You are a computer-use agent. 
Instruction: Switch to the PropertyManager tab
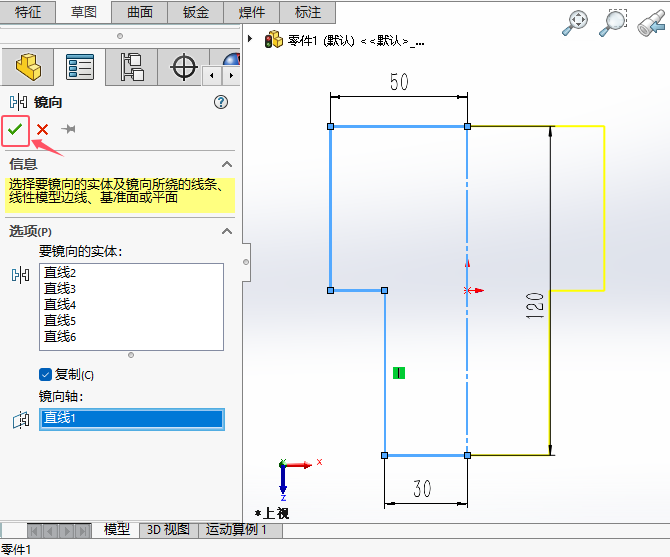pos(80,67)
